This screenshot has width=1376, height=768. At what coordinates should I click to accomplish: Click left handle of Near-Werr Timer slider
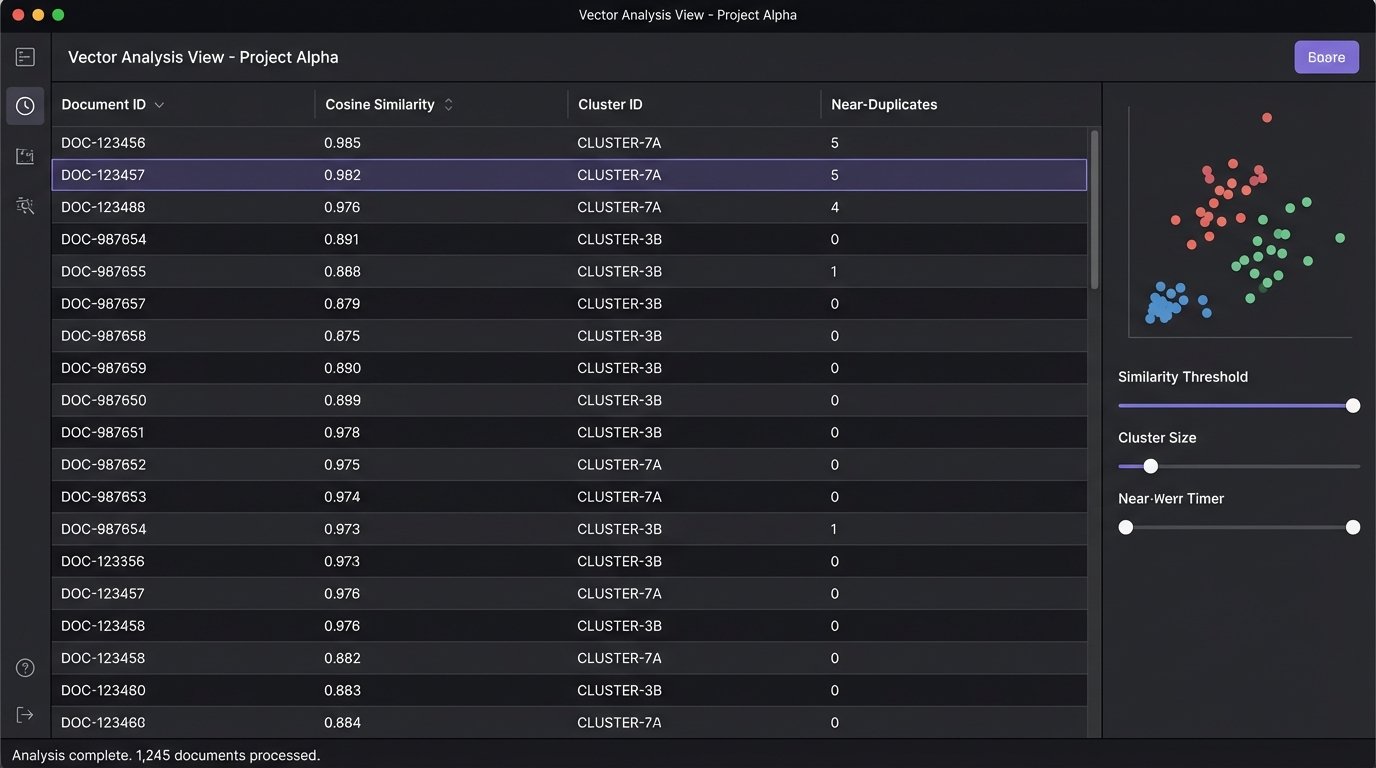coord(1126,527)
